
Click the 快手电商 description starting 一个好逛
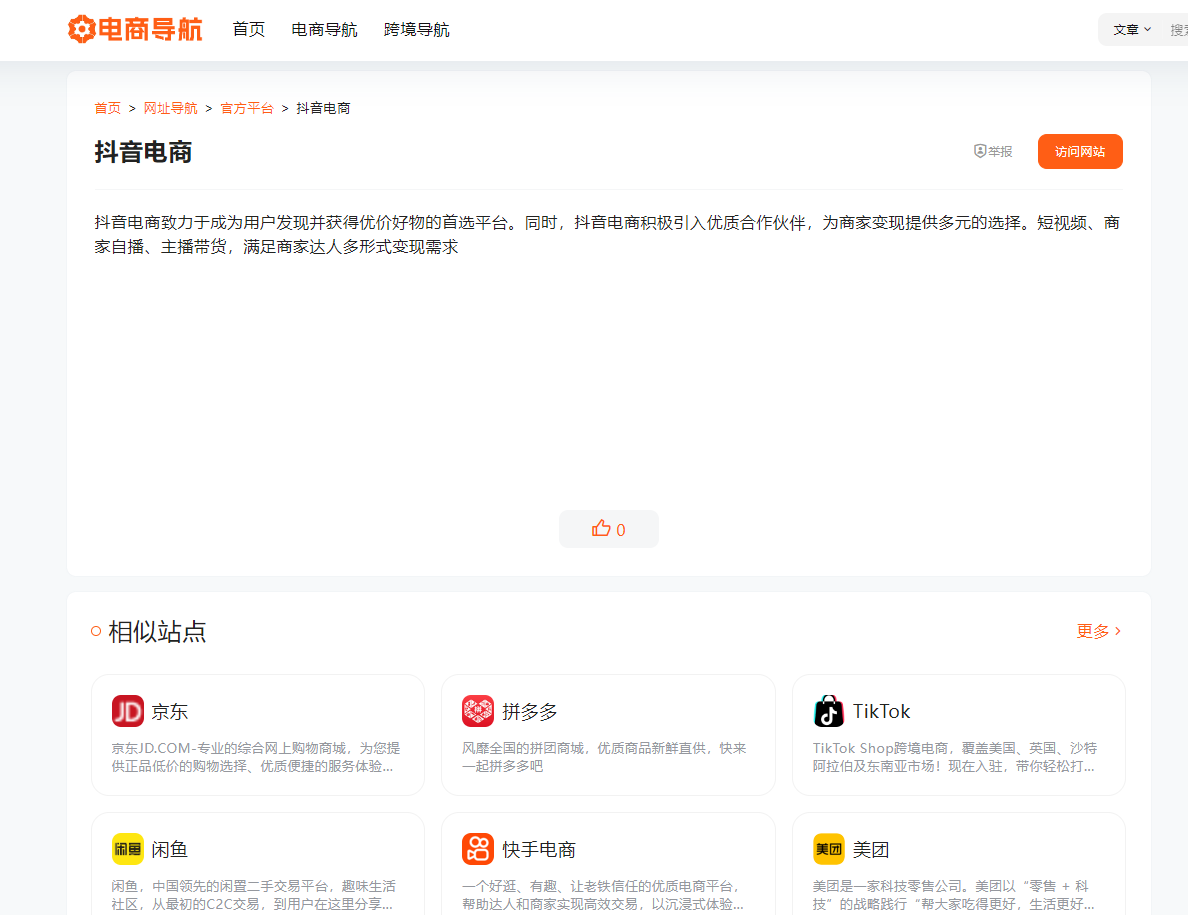coord(602,895)
